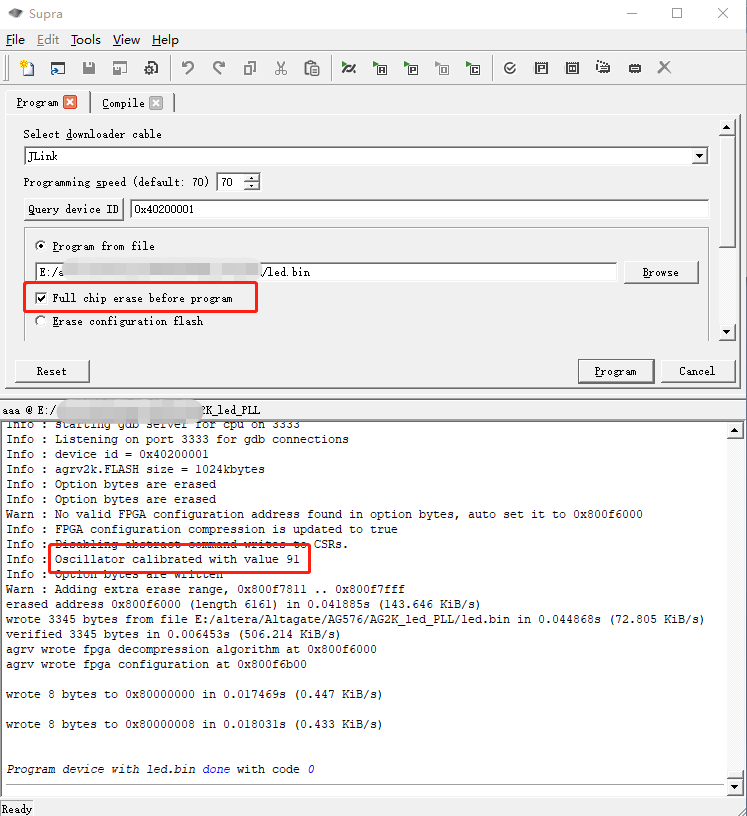
Task: Click the 'Ready' status bar text
Action: click(17, 809)
